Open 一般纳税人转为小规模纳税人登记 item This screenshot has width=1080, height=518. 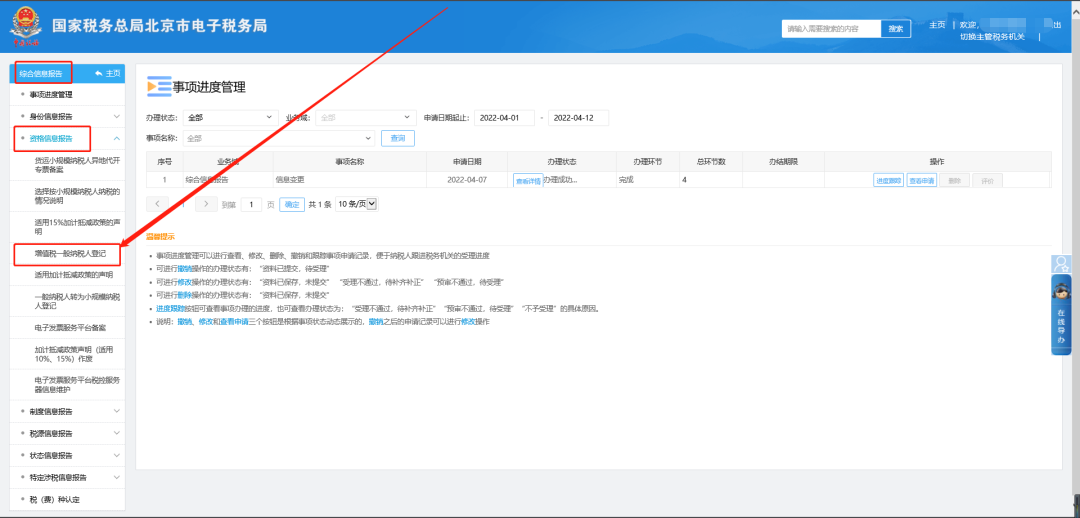[77, 301]
